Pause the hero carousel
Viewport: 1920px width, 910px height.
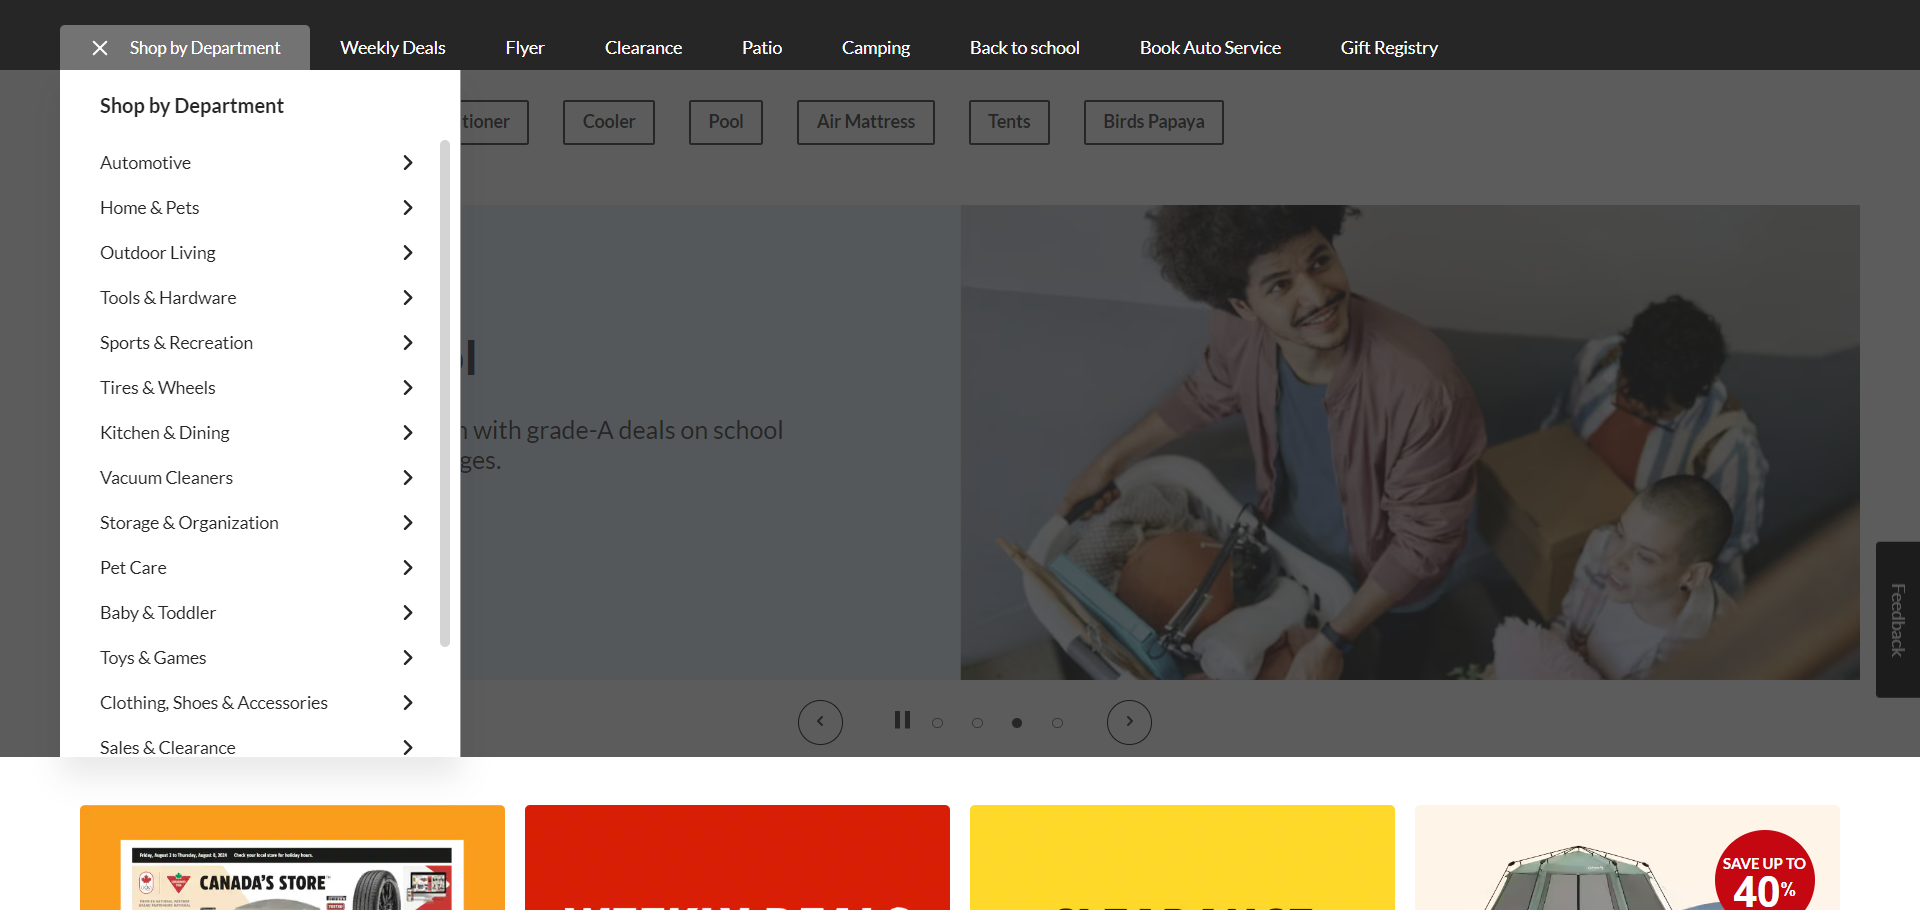(x=902, y=720)
